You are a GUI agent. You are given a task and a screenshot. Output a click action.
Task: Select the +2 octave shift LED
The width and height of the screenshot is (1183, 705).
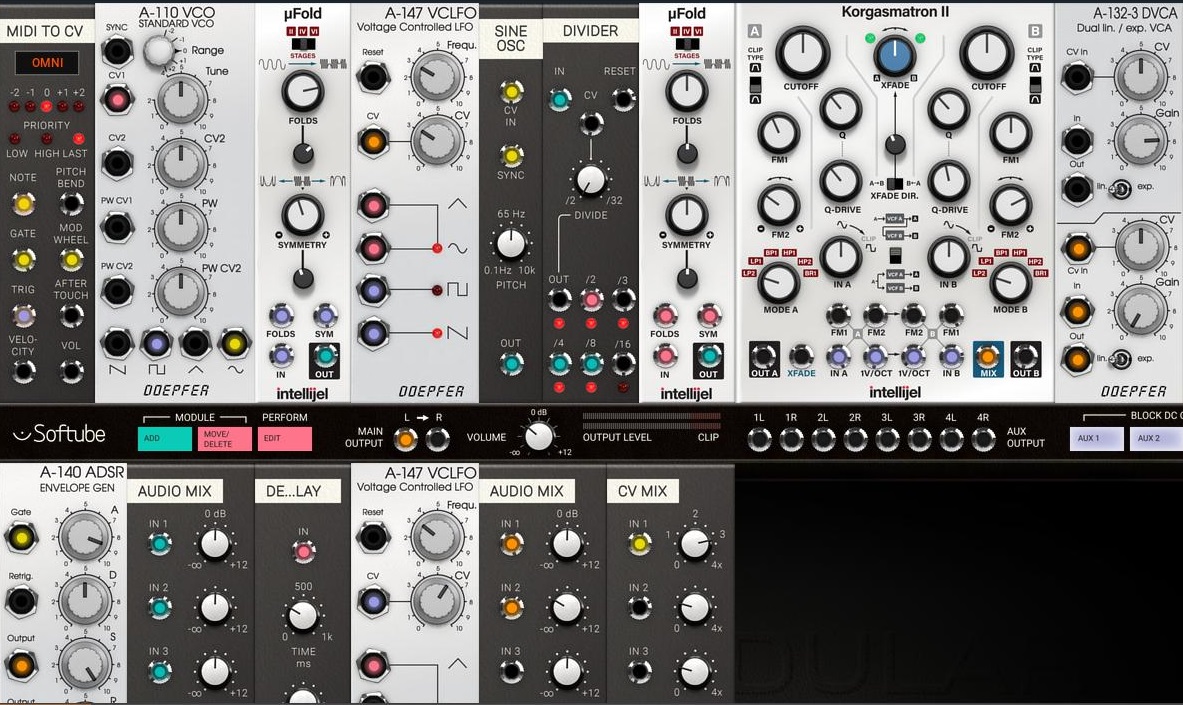pyautogui.click(x=78, y=106)
